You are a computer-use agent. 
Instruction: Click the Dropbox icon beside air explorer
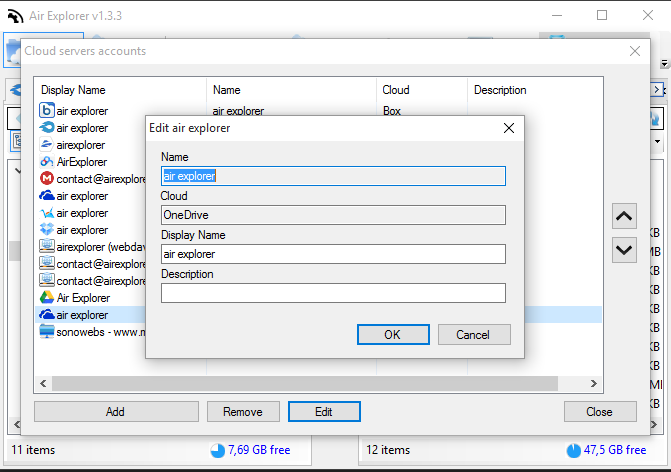click(x=47, y=229)
